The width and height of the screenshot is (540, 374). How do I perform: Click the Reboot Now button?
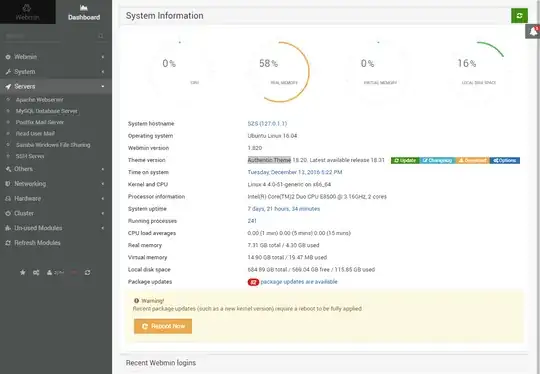163,326
